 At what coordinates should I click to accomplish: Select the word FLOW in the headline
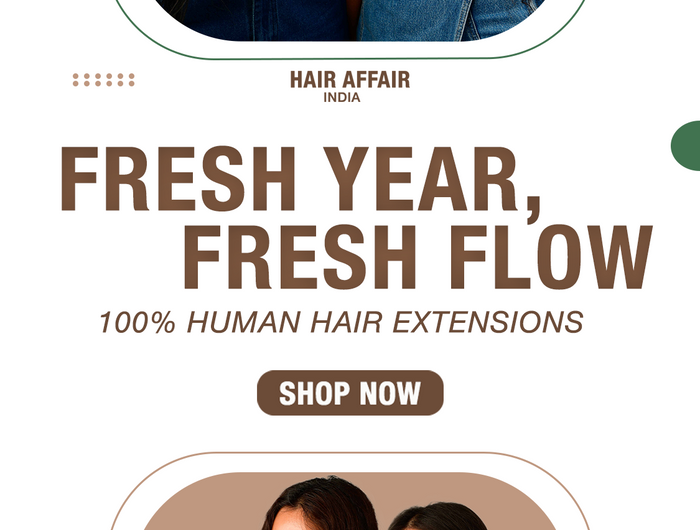click(x=550, y=257)
